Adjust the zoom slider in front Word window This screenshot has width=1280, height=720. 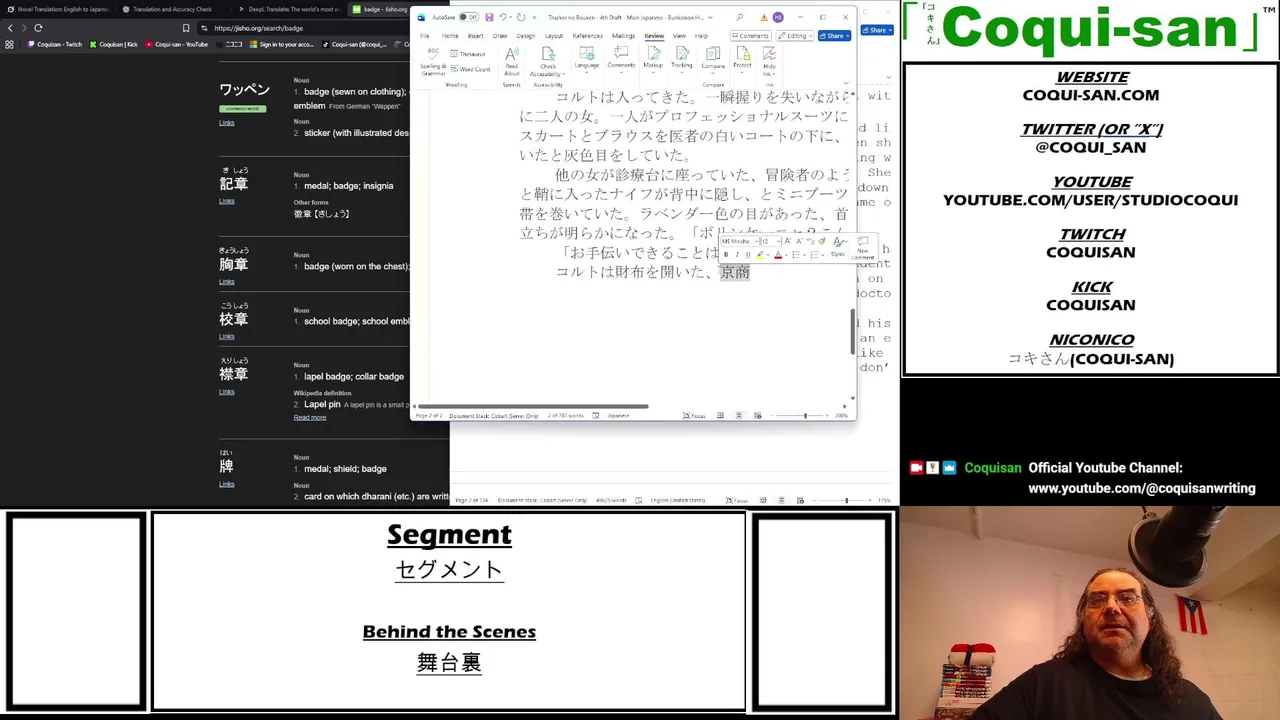(x=806, y=415)
